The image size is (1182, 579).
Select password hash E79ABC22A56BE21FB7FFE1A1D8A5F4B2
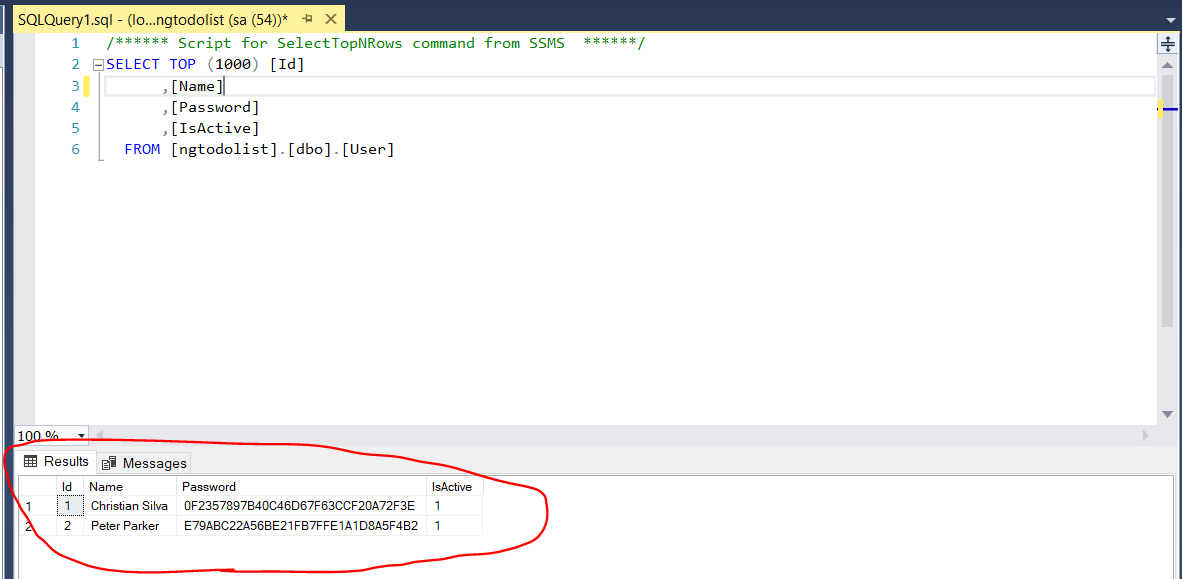pos(302,526)
